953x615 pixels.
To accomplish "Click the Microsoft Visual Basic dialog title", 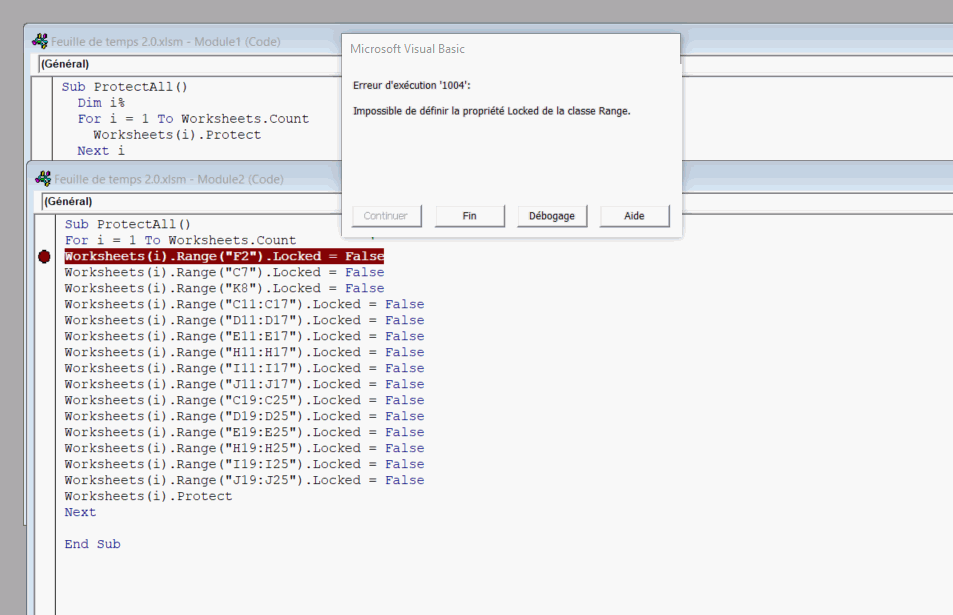I will point(407,49).
